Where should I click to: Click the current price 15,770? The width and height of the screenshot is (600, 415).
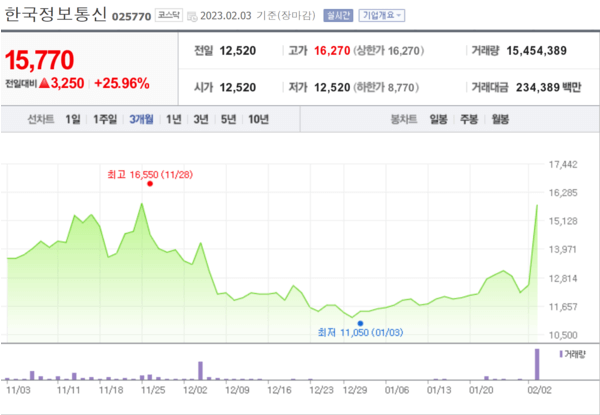tap(39, 60)
